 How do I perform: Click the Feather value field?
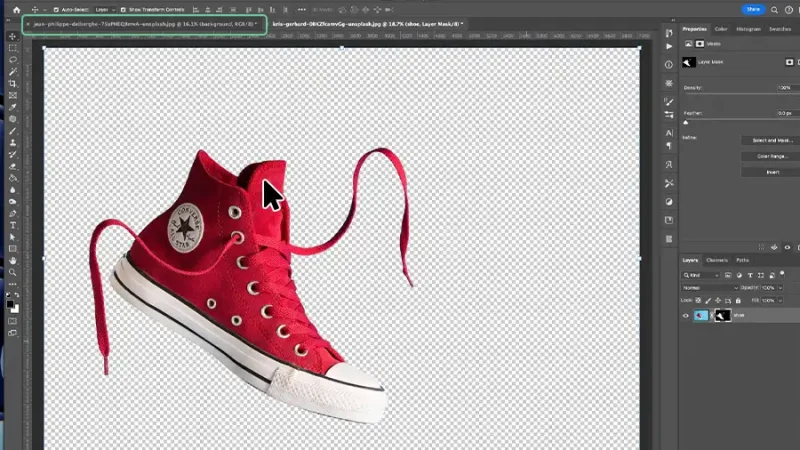coord(787,113)
